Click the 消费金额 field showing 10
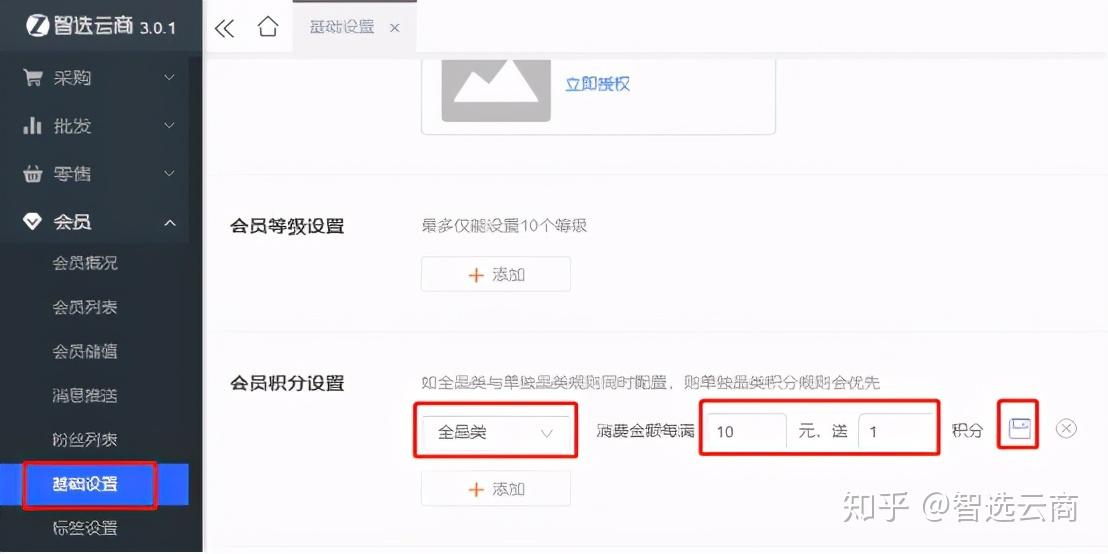The width and height of the screenshot is (1108, 554). [x=747, y=431]
